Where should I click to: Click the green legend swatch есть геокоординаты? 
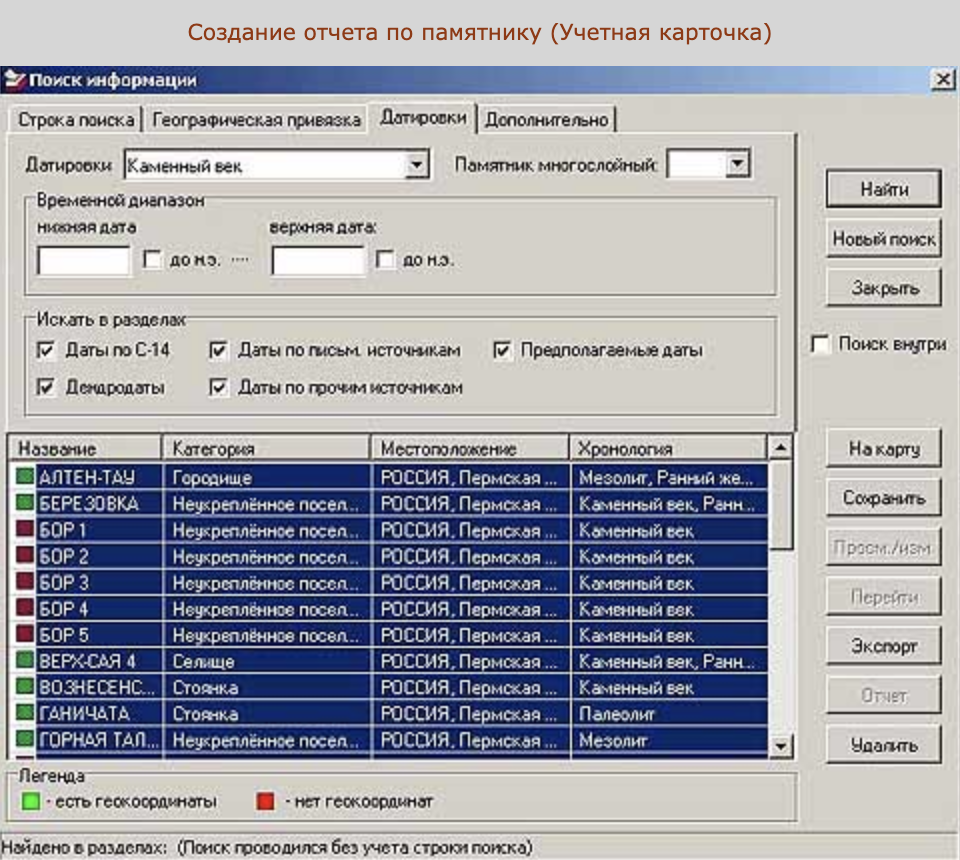click(31, 801)
